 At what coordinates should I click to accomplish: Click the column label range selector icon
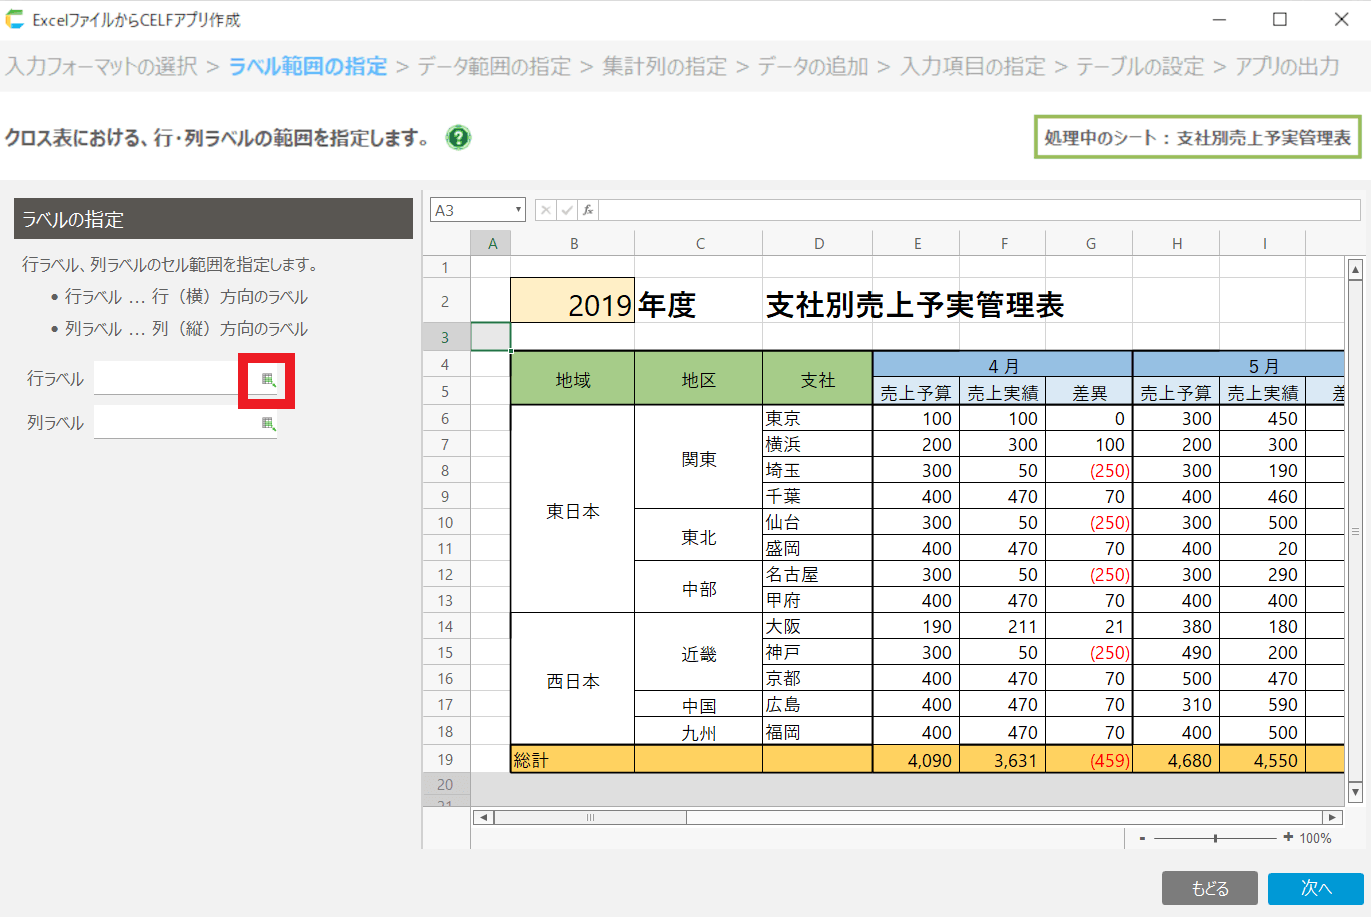267,423
